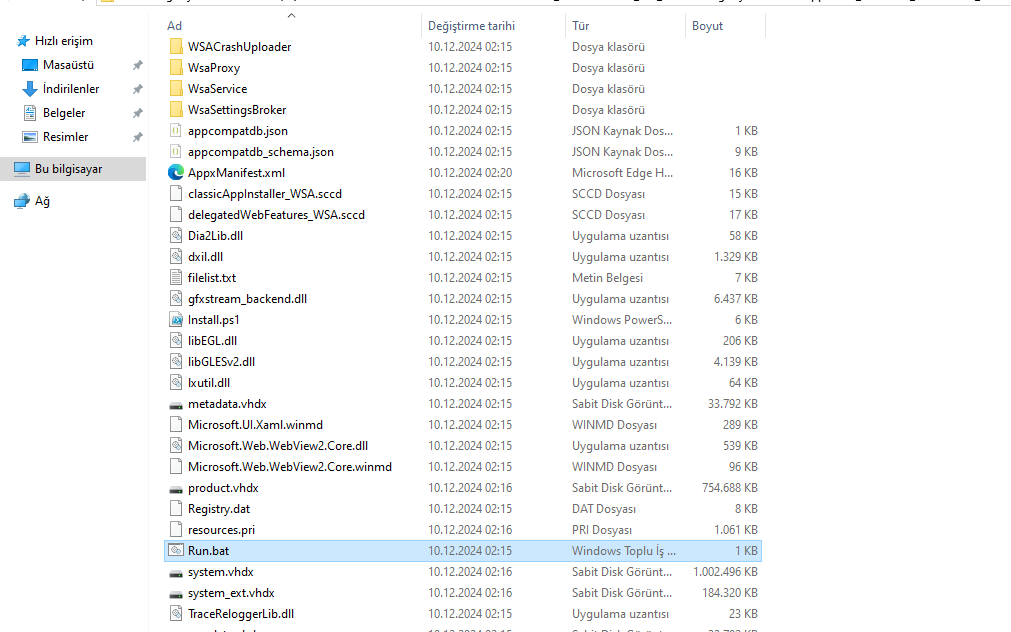Click the 184.320 KB size of system_ext.vhdx
Viewport: 1011px width, 632px height.
click(x=730, y=593)
